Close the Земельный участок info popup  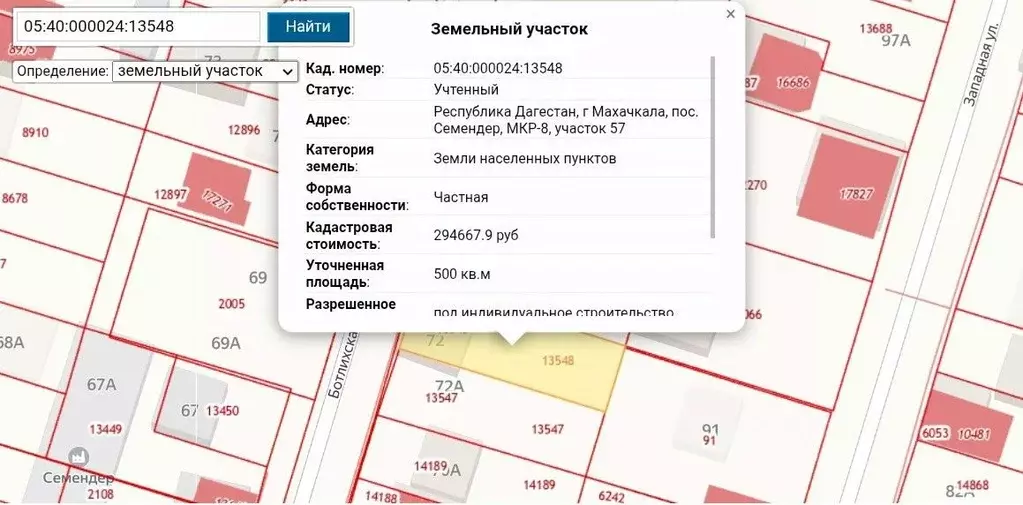(x=731, y=14)
